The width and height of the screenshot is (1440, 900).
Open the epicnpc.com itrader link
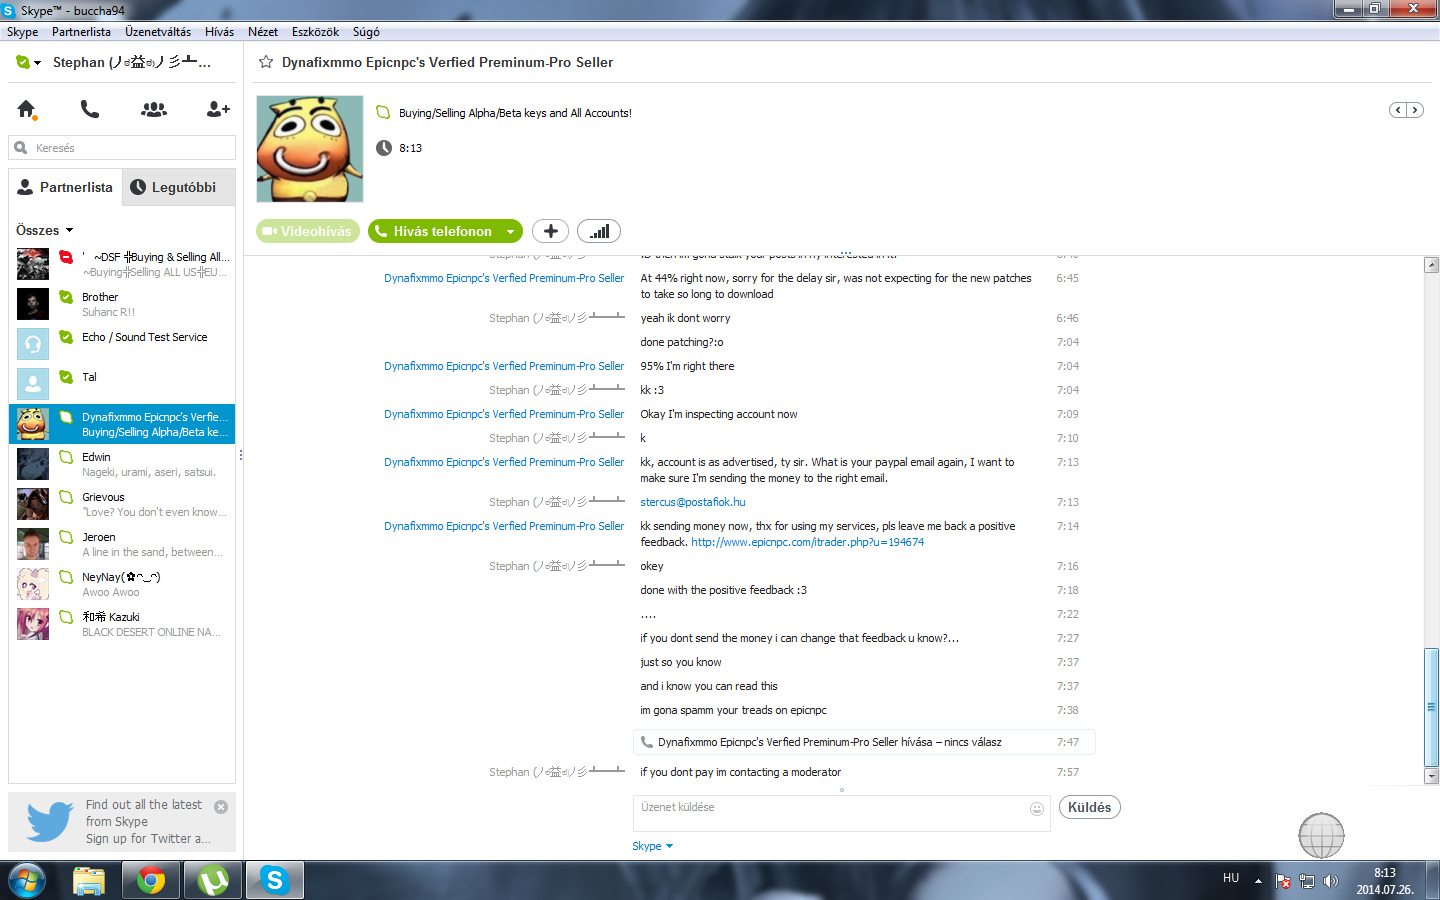[x=807, y=542]
